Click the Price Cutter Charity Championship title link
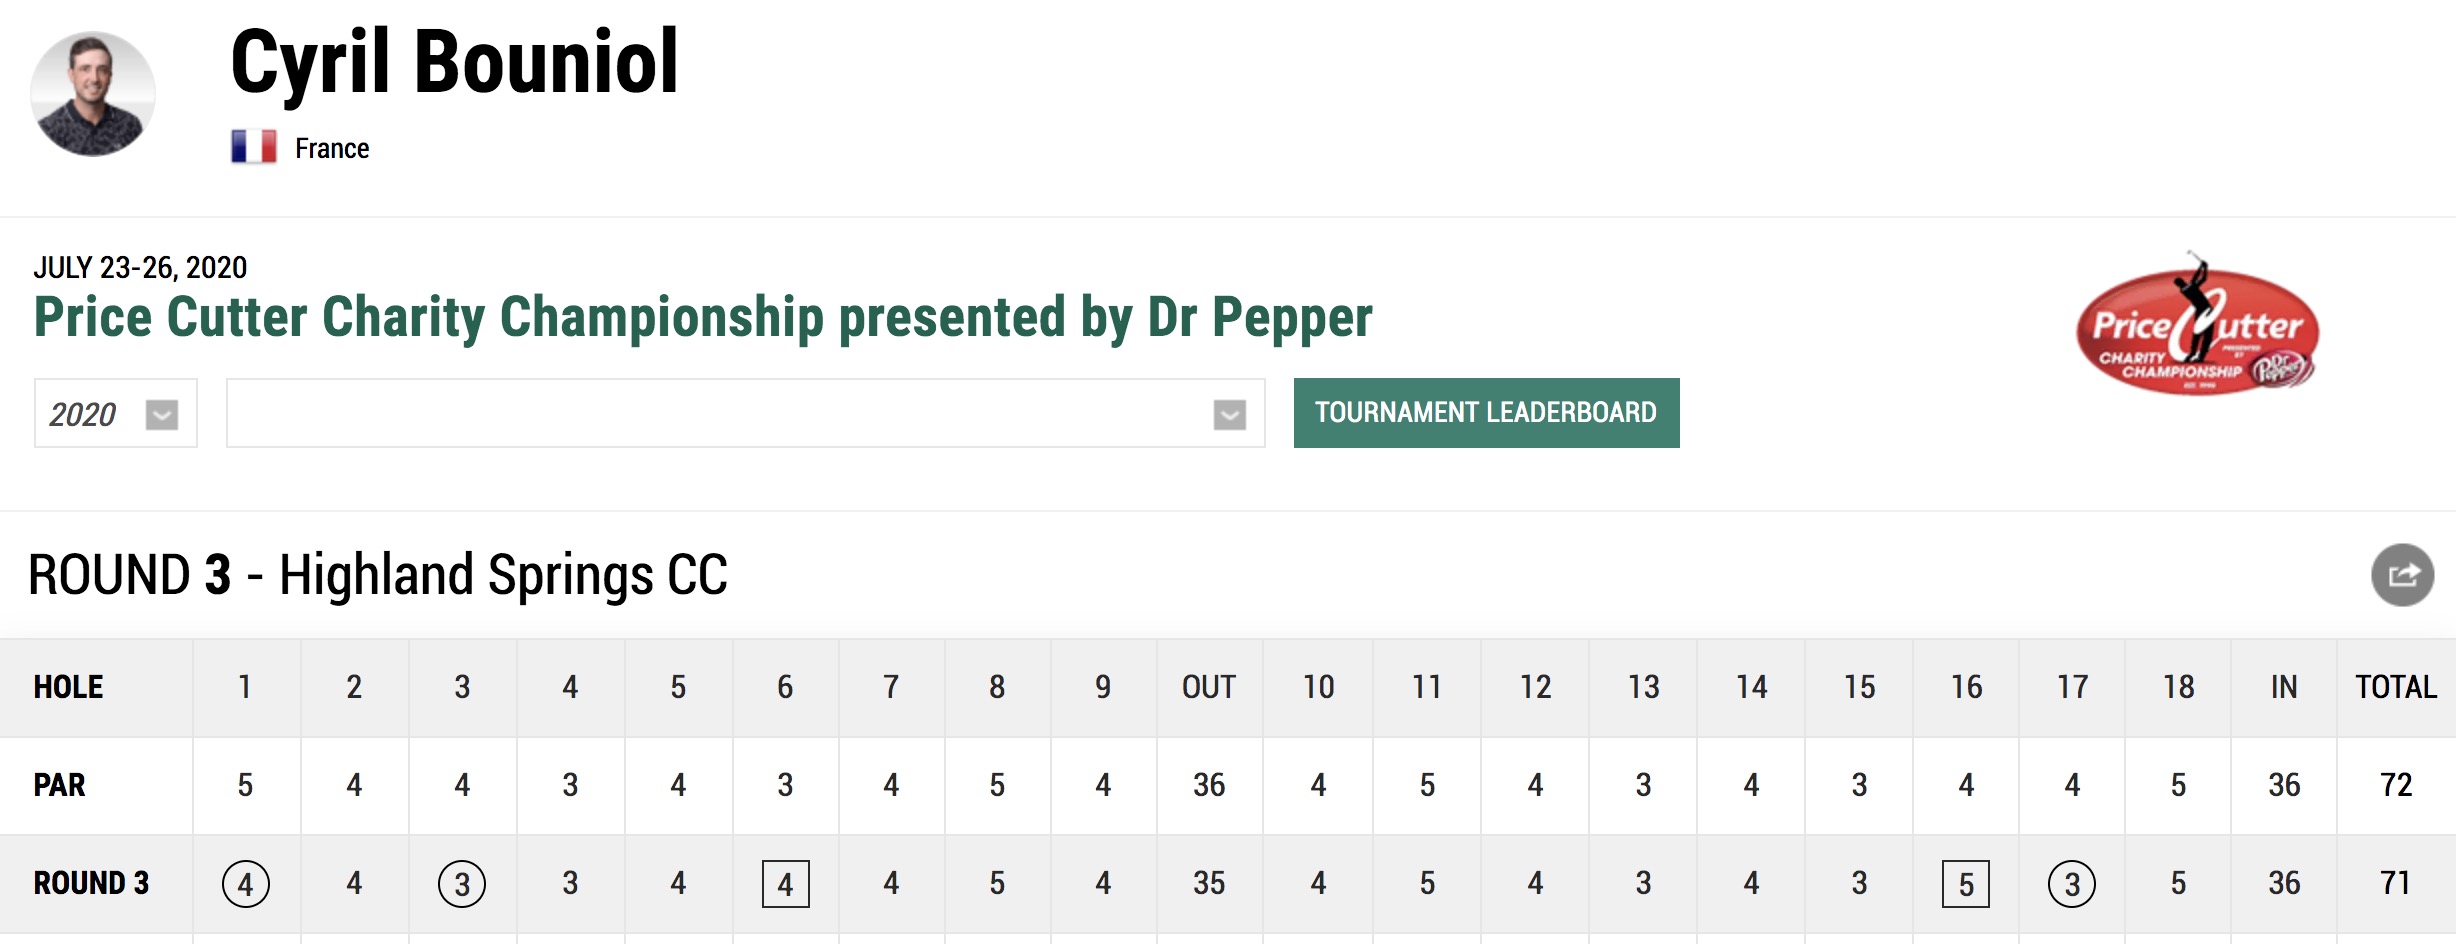2456x944 pixels. [703, 317]
